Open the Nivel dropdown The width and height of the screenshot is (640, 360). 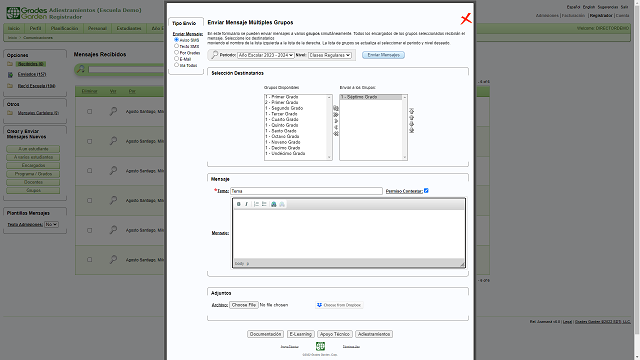329,55
